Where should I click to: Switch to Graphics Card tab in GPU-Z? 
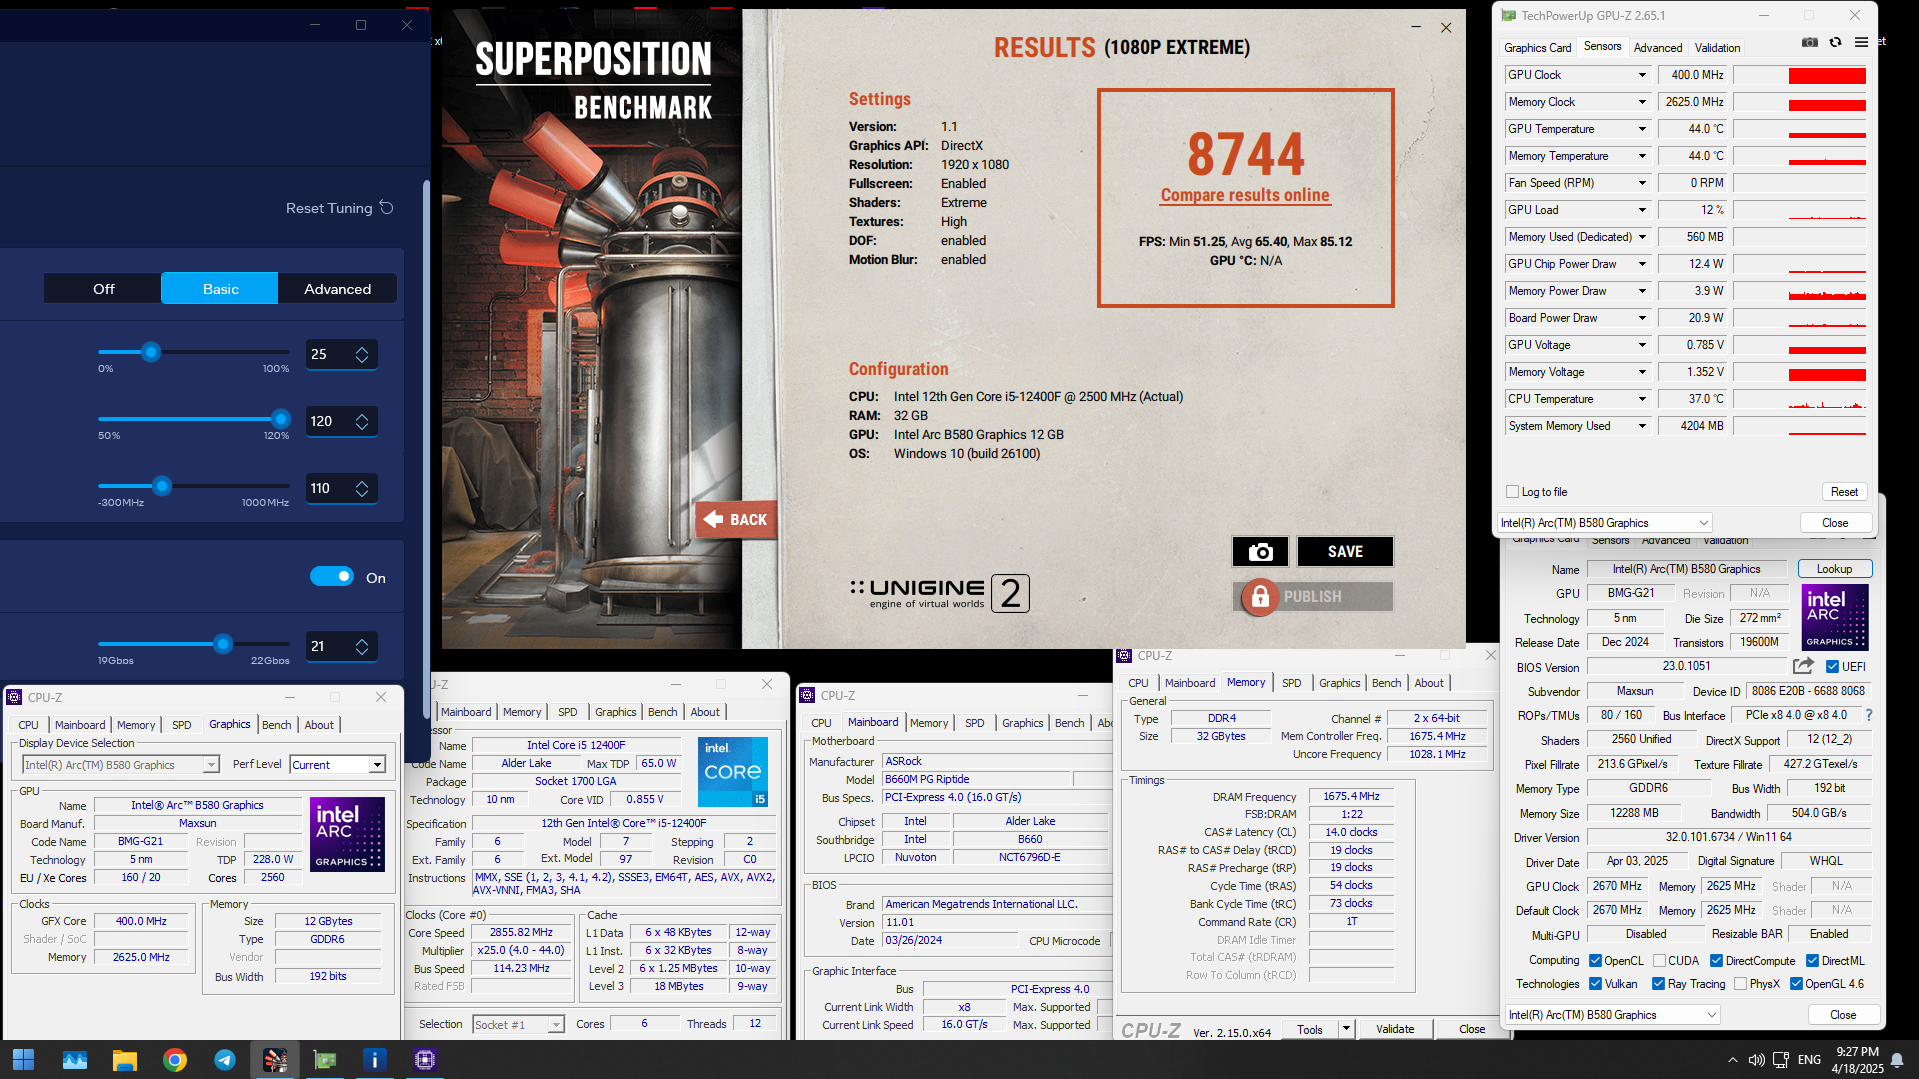(1537, 47)
